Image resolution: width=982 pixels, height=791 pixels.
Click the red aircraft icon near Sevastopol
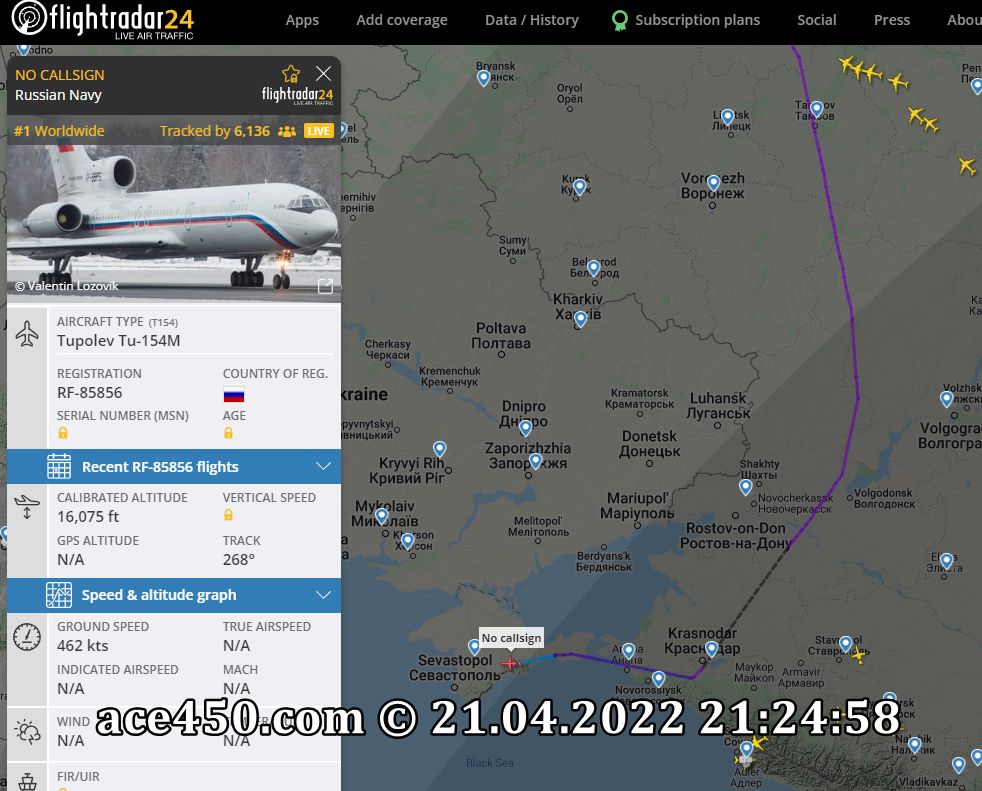coord(510,663)
